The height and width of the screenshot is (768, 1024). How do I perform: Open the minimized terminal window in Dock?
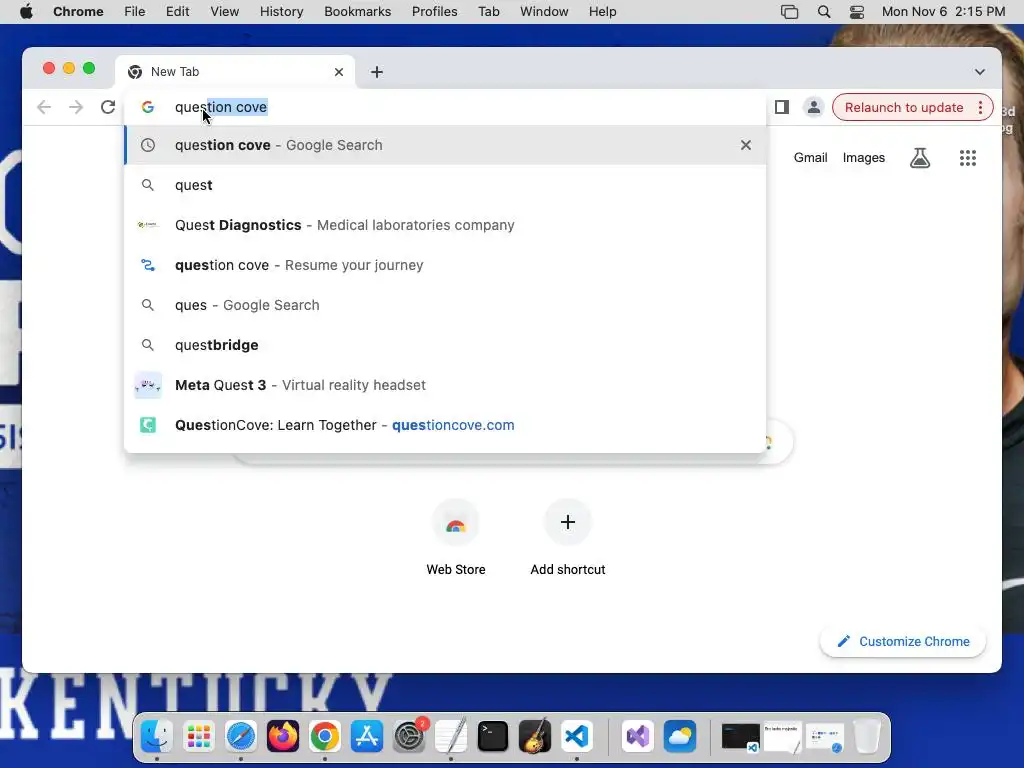740,737
